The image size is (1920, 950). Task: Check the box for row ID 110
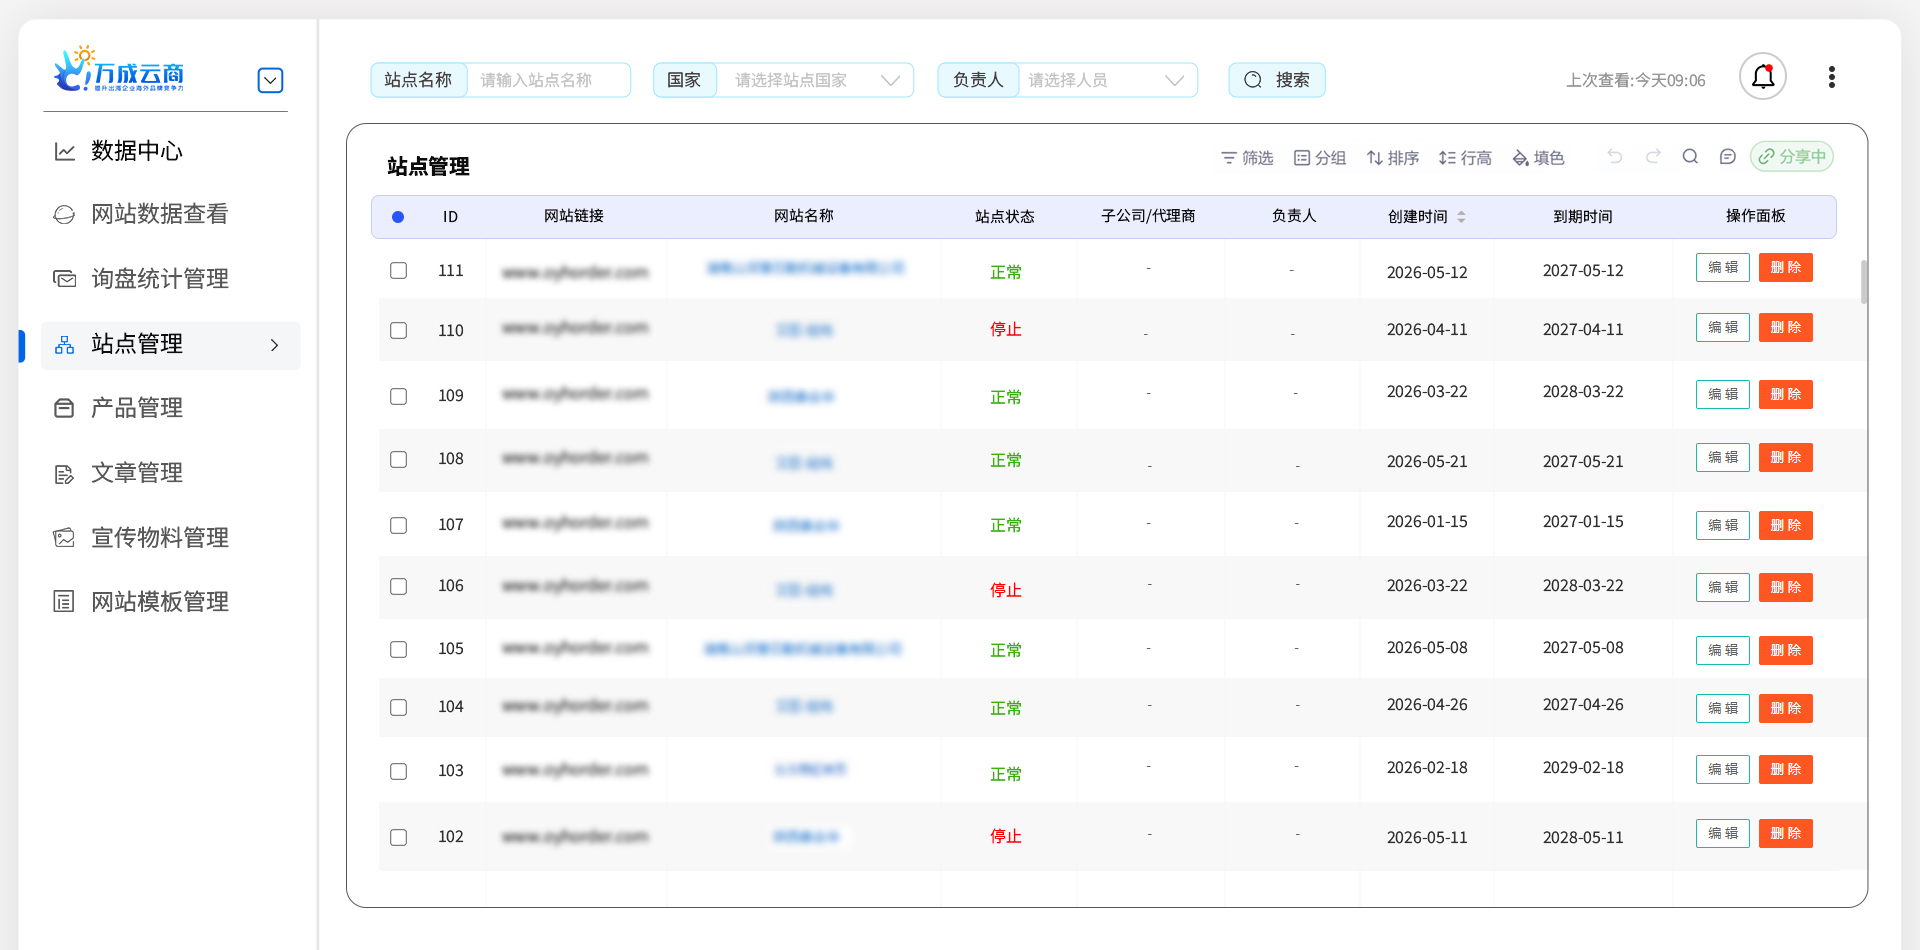tap(398, 331)
